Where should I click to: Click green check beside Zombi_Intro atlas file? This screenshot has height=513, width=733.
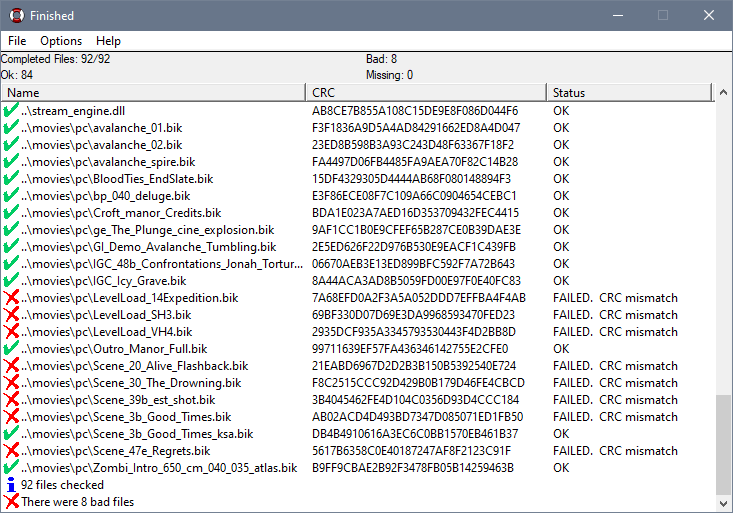tap(11, 468)
